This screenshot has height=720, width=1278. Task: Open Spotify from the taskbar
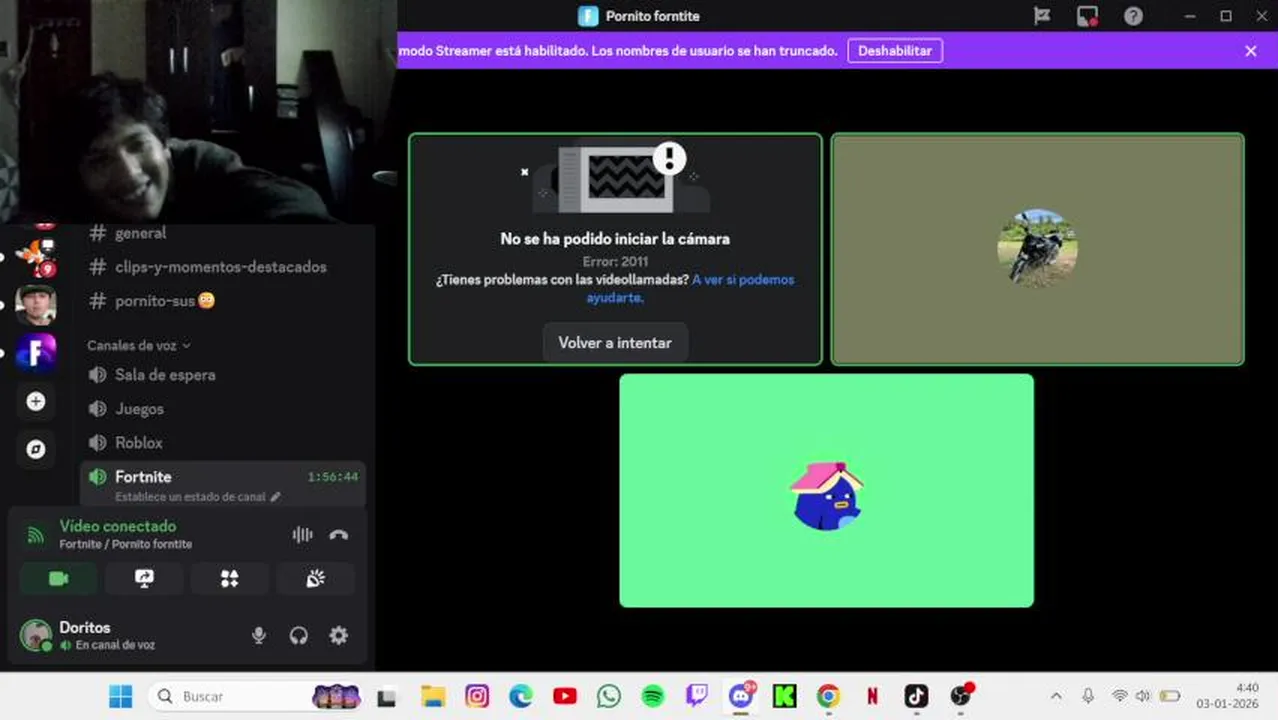click(653, 696)
